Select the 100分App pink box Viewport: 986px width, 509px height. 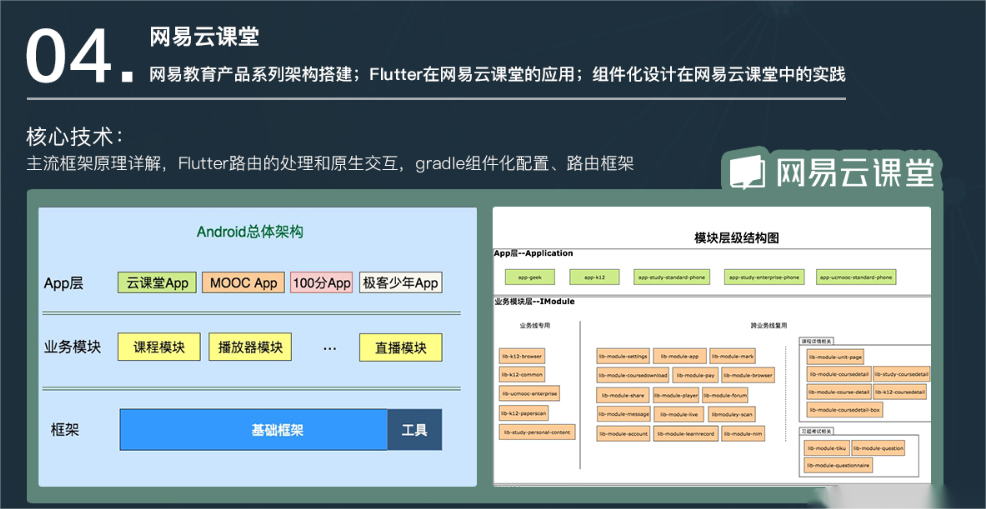pyautogui.click(x=321, y=283)
